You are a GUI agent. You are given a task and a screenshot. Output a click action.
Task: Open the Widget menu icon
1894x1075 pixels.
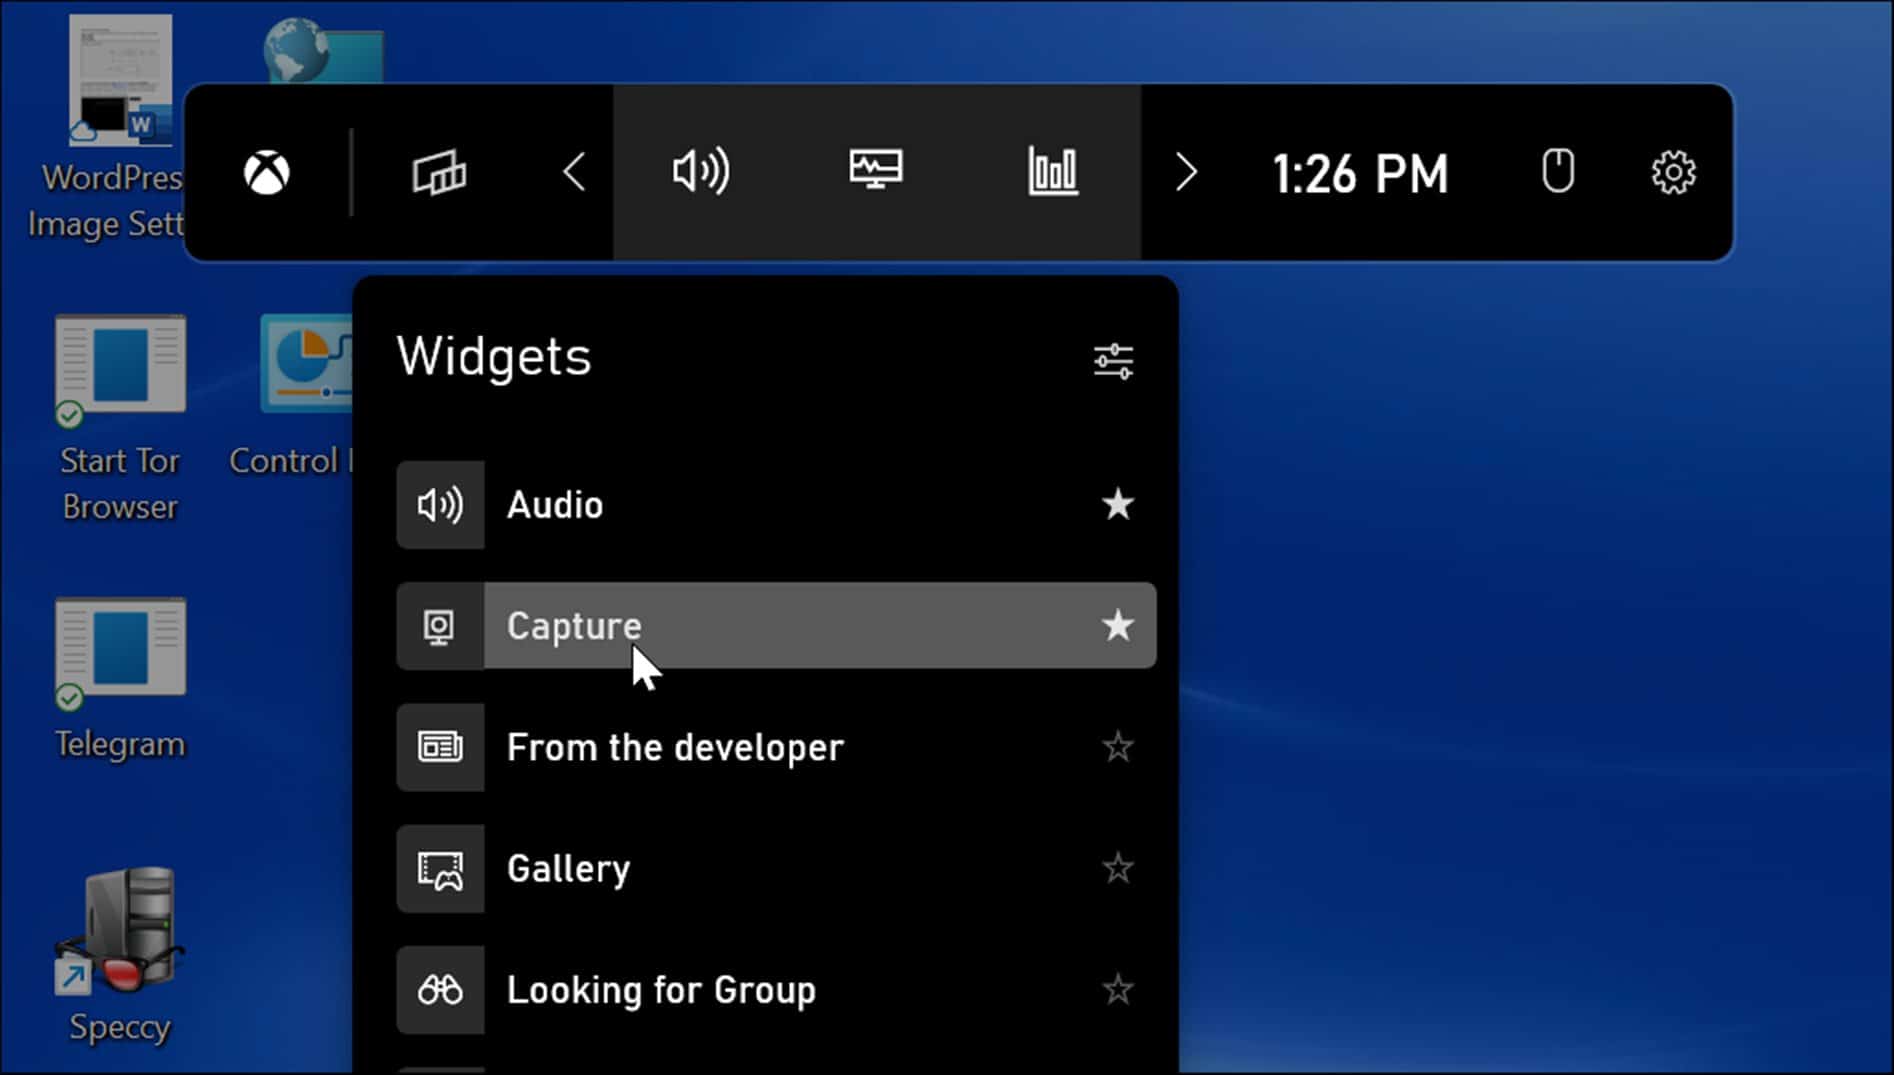tap(439, 173)
